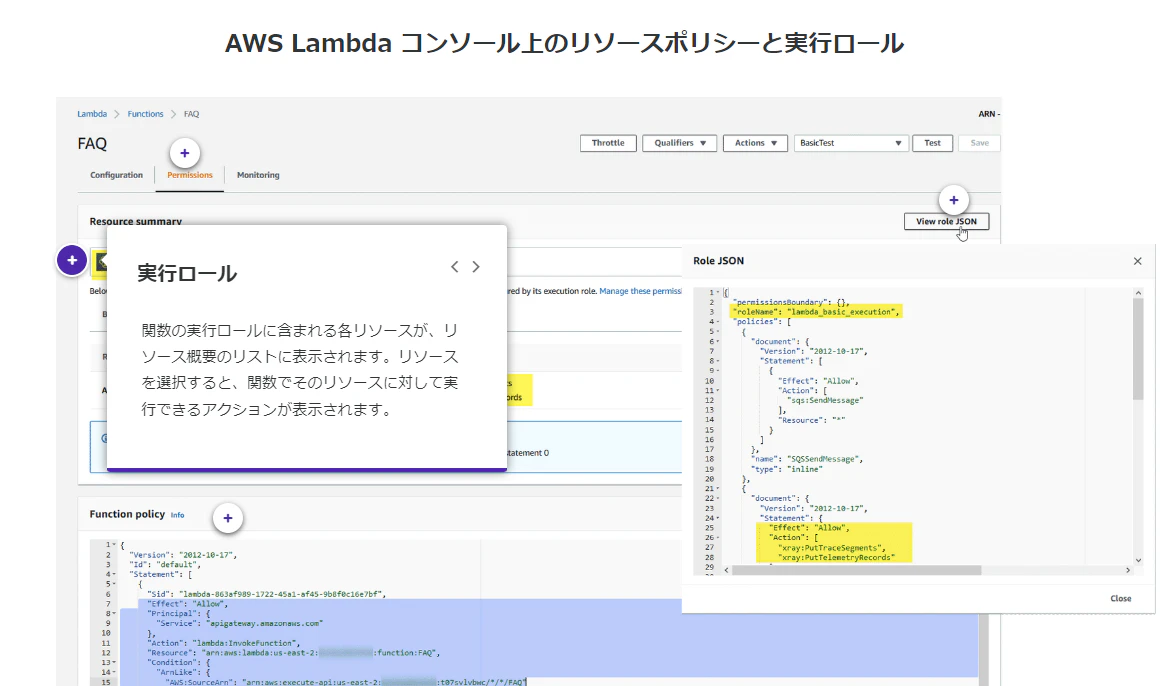Close the Role JSON panel with X
The image size is (1173, 686).
coord(1138,261)
